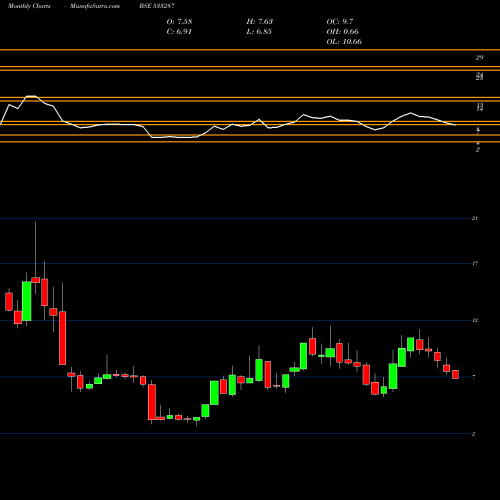
Task: Open the MunafaSutra.com label
Action: tap(95, 6)
